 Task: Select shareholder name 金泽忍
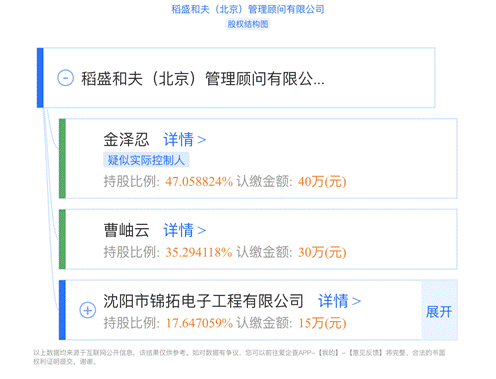pos(126,139)
